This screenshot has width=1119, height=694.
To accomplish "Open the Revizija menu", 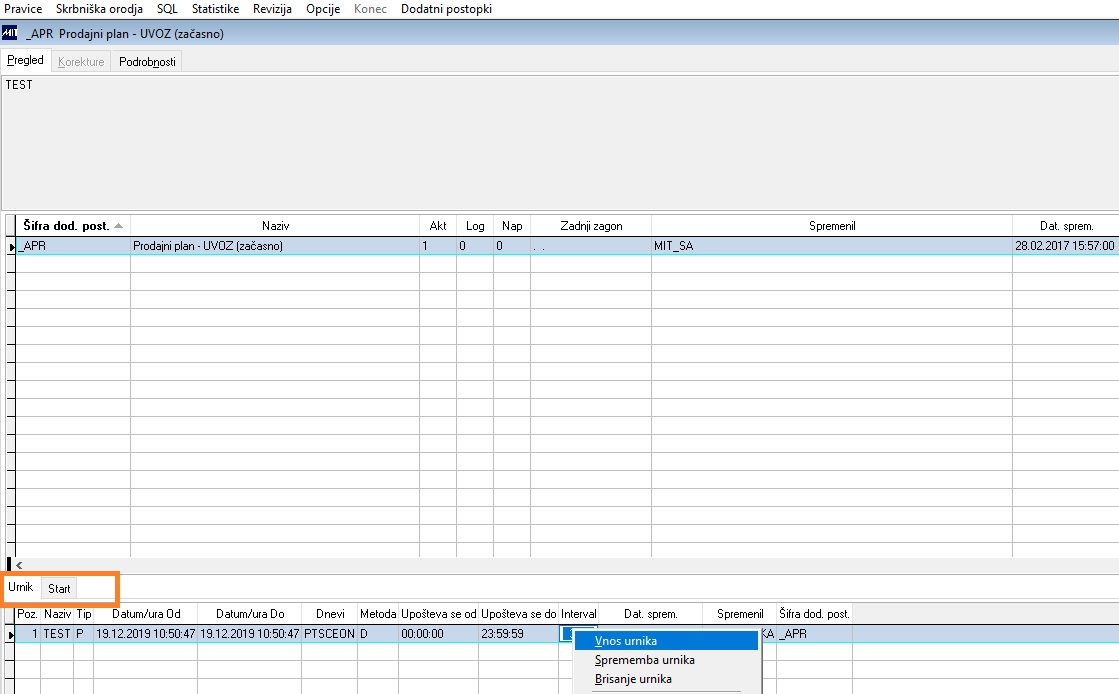I will coord(272,9).
